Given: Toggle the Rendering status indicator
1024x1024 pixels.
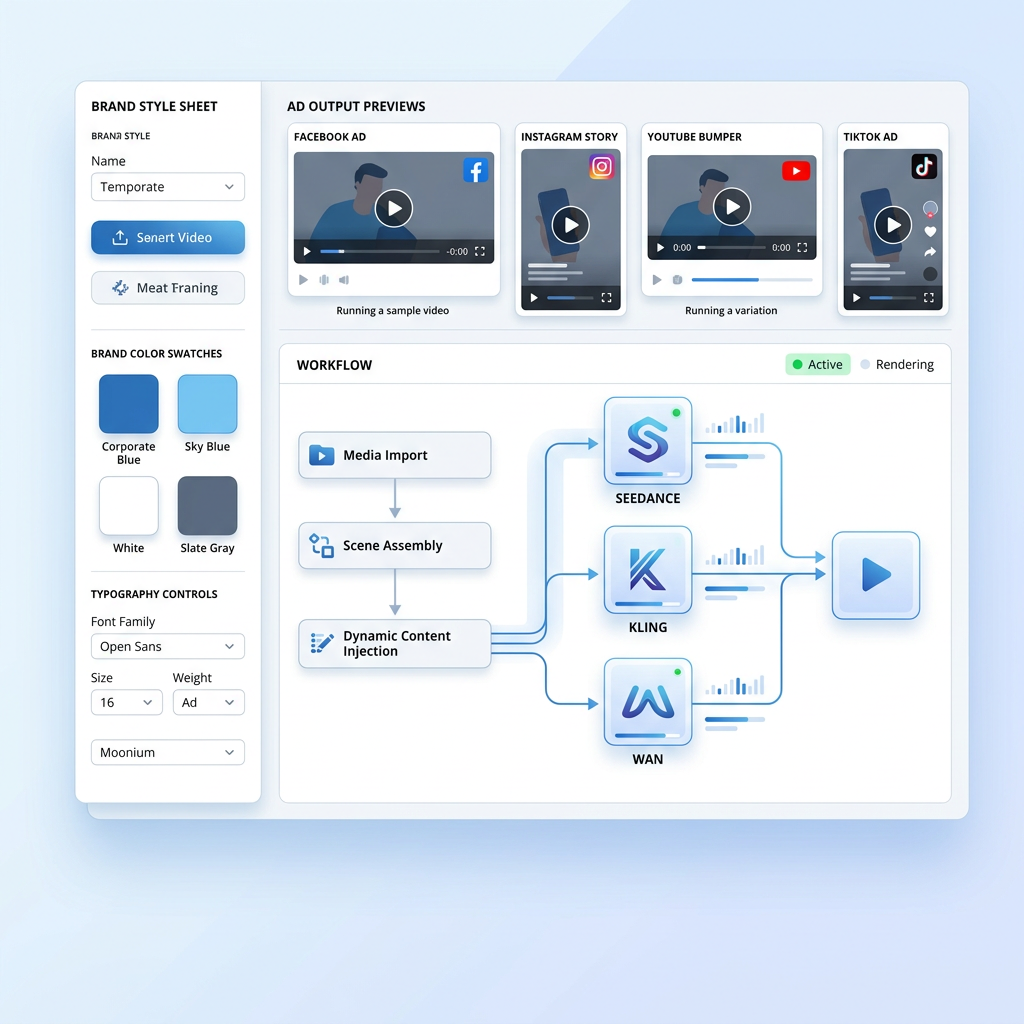Looking at the screenshot, I should [897, 364].
